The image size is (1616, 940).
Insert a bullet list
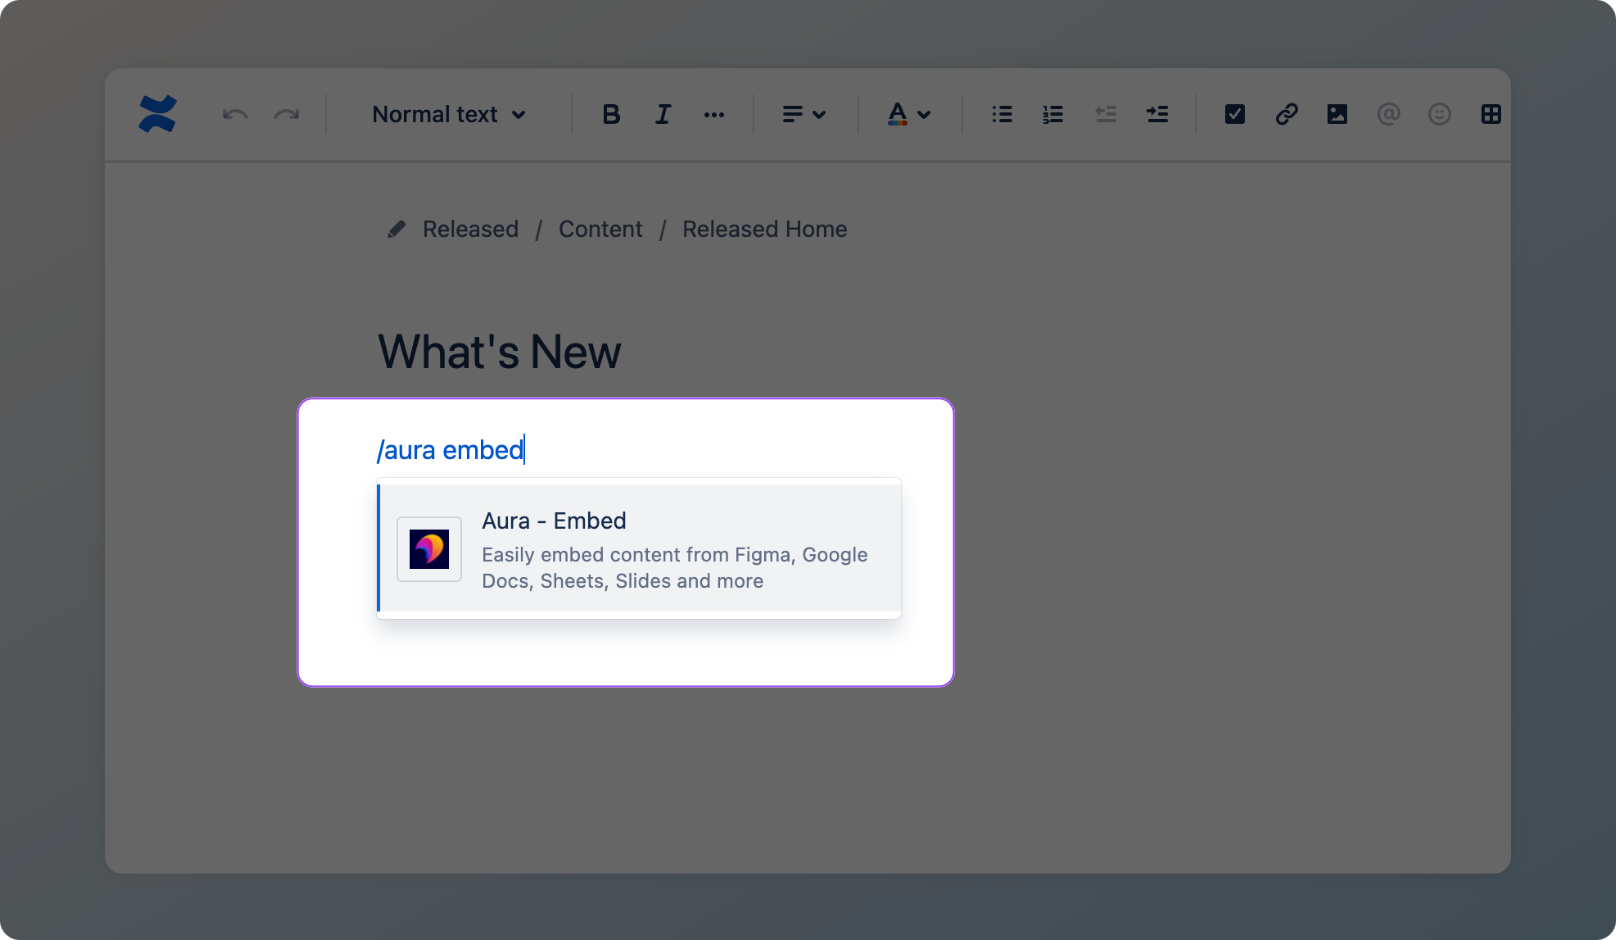click(1002, 115)
